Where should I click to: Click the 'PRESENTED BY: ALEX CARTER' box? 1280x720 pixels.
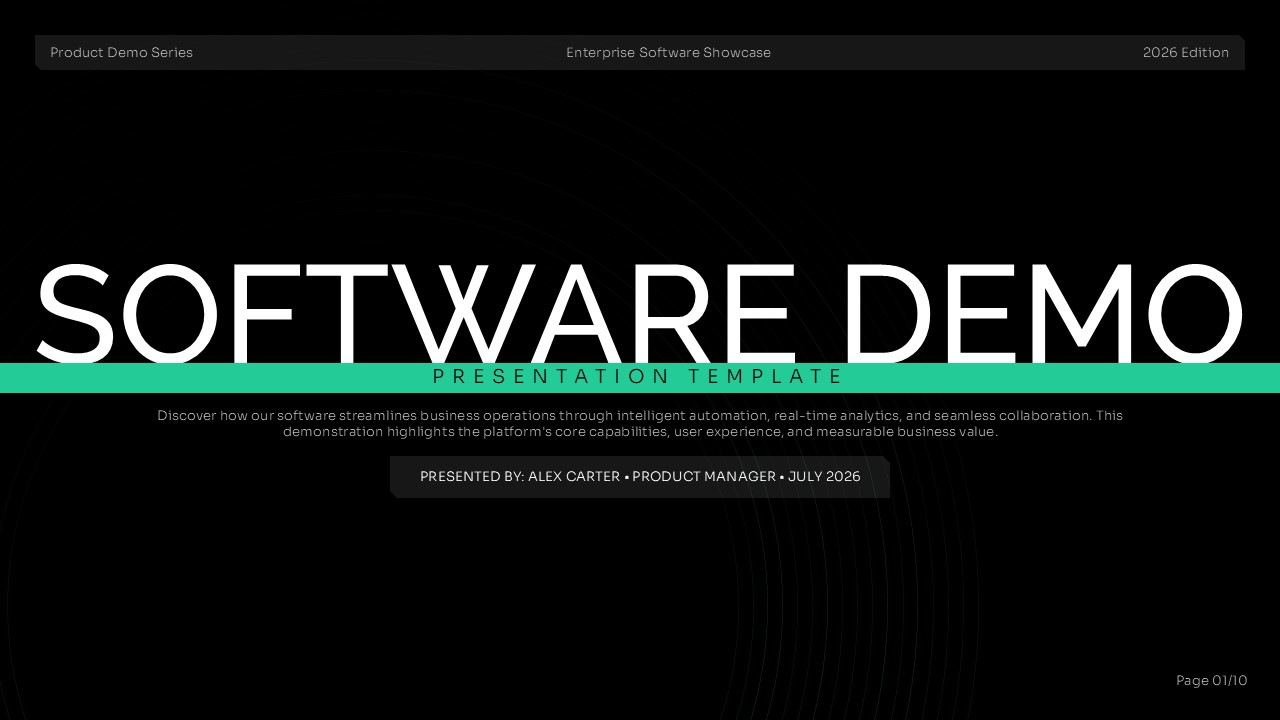pos(640,477)
